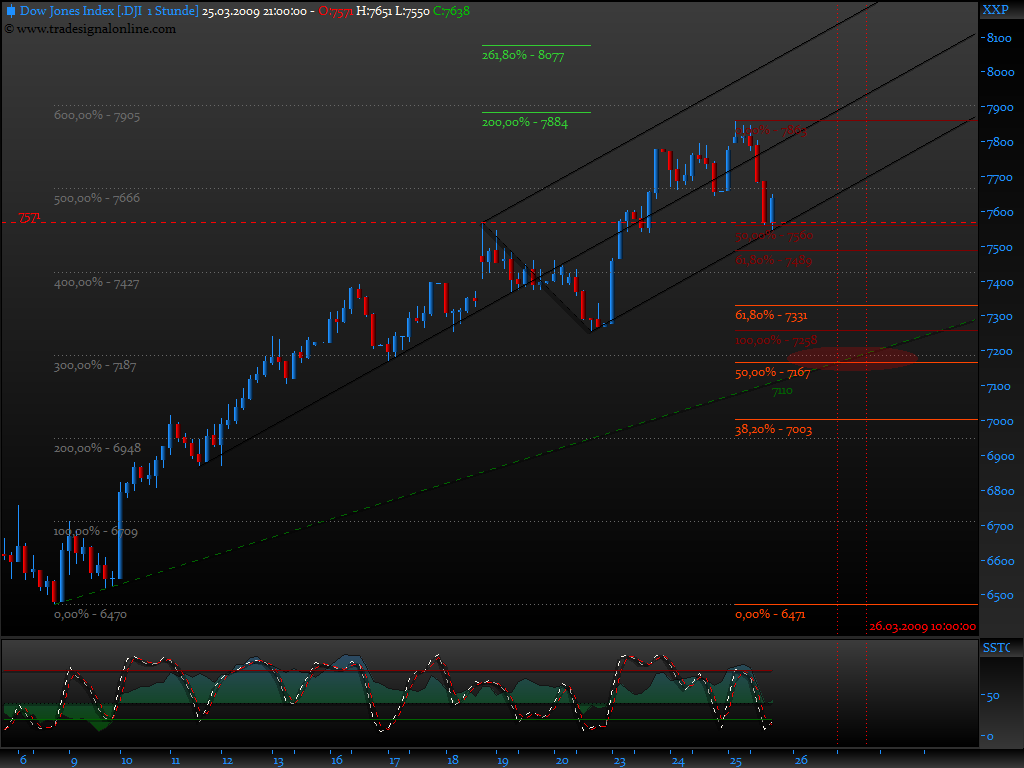The width and height of the screenshot is (1024, 768).
Task: Click date 26 on the time axis
Action: 801,760
